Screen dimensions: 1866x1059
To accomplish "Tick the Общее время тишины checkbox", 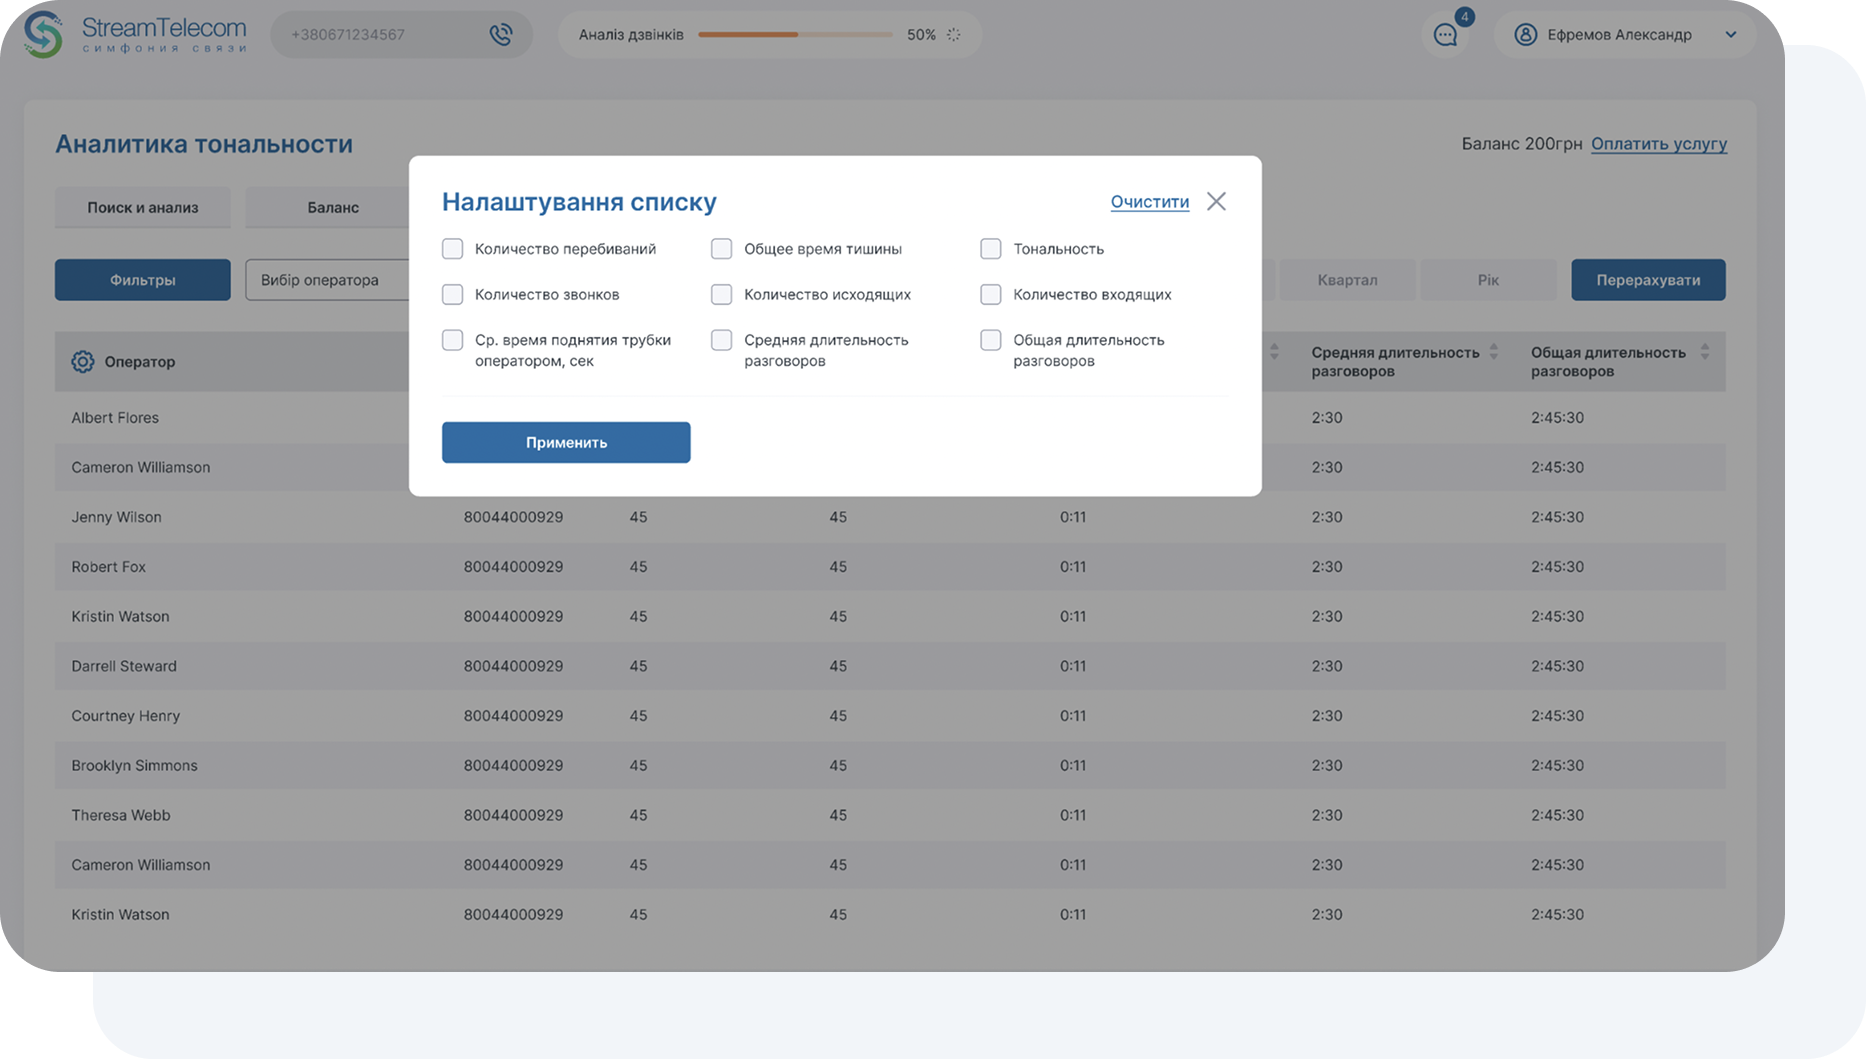I will pos(722,249).
